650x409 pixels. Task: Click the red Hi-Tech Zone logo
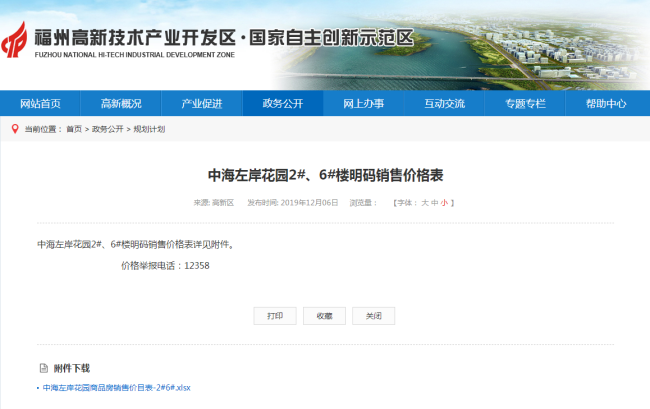tap(15, 40)
